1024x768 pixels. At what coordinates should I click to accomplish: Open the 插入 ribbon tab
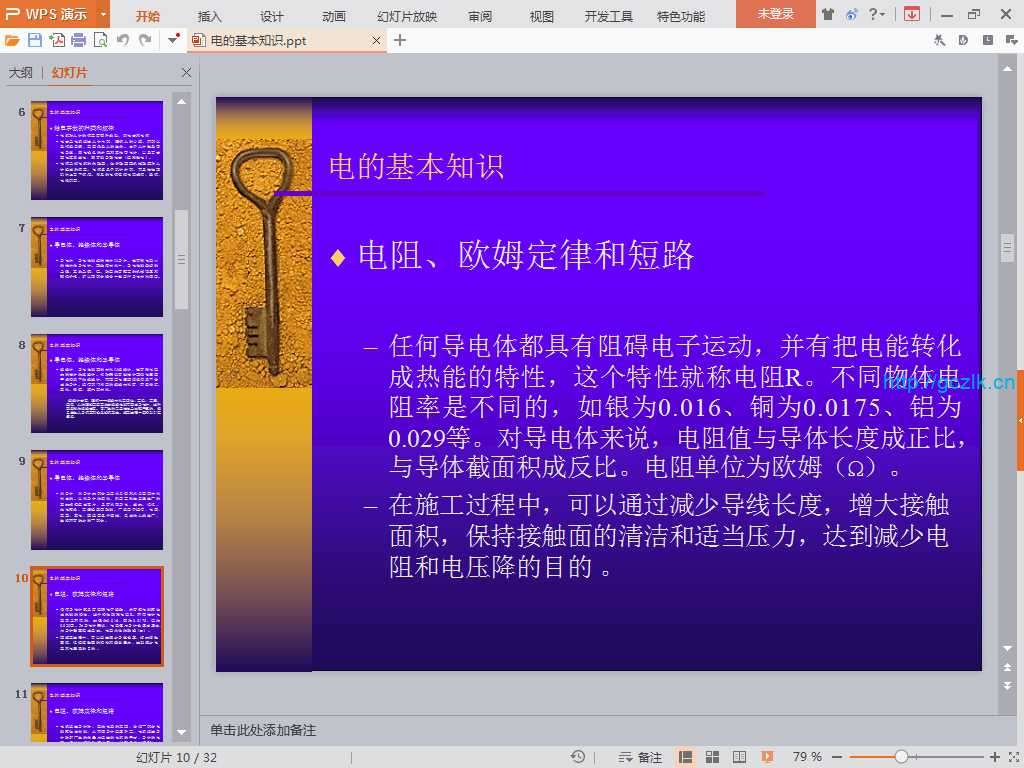point(210,16)
